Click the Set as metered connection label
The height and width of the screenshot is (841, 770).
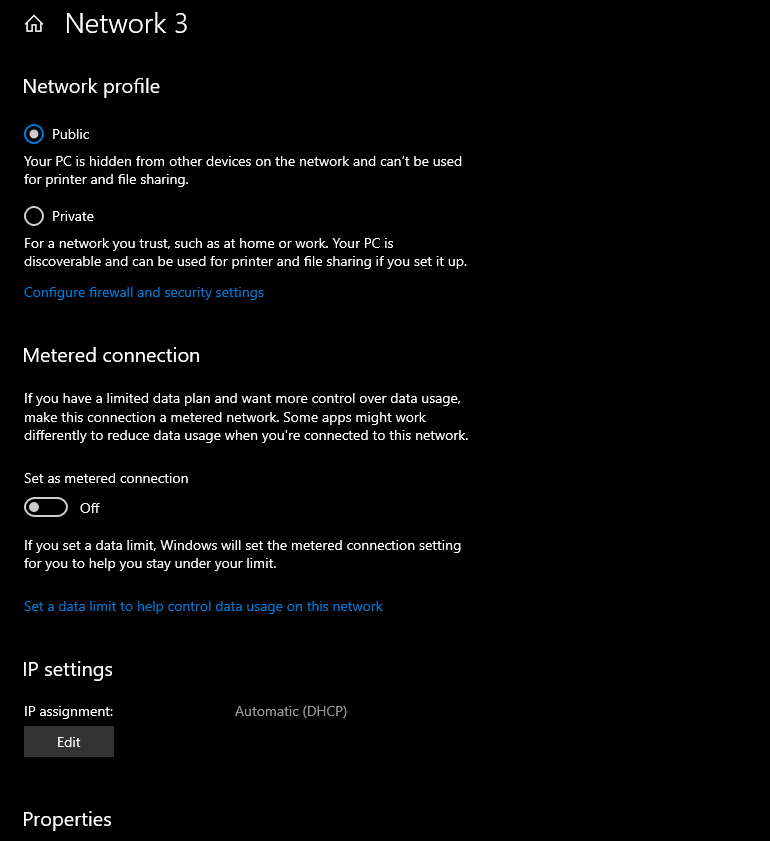tap(106, 478)
